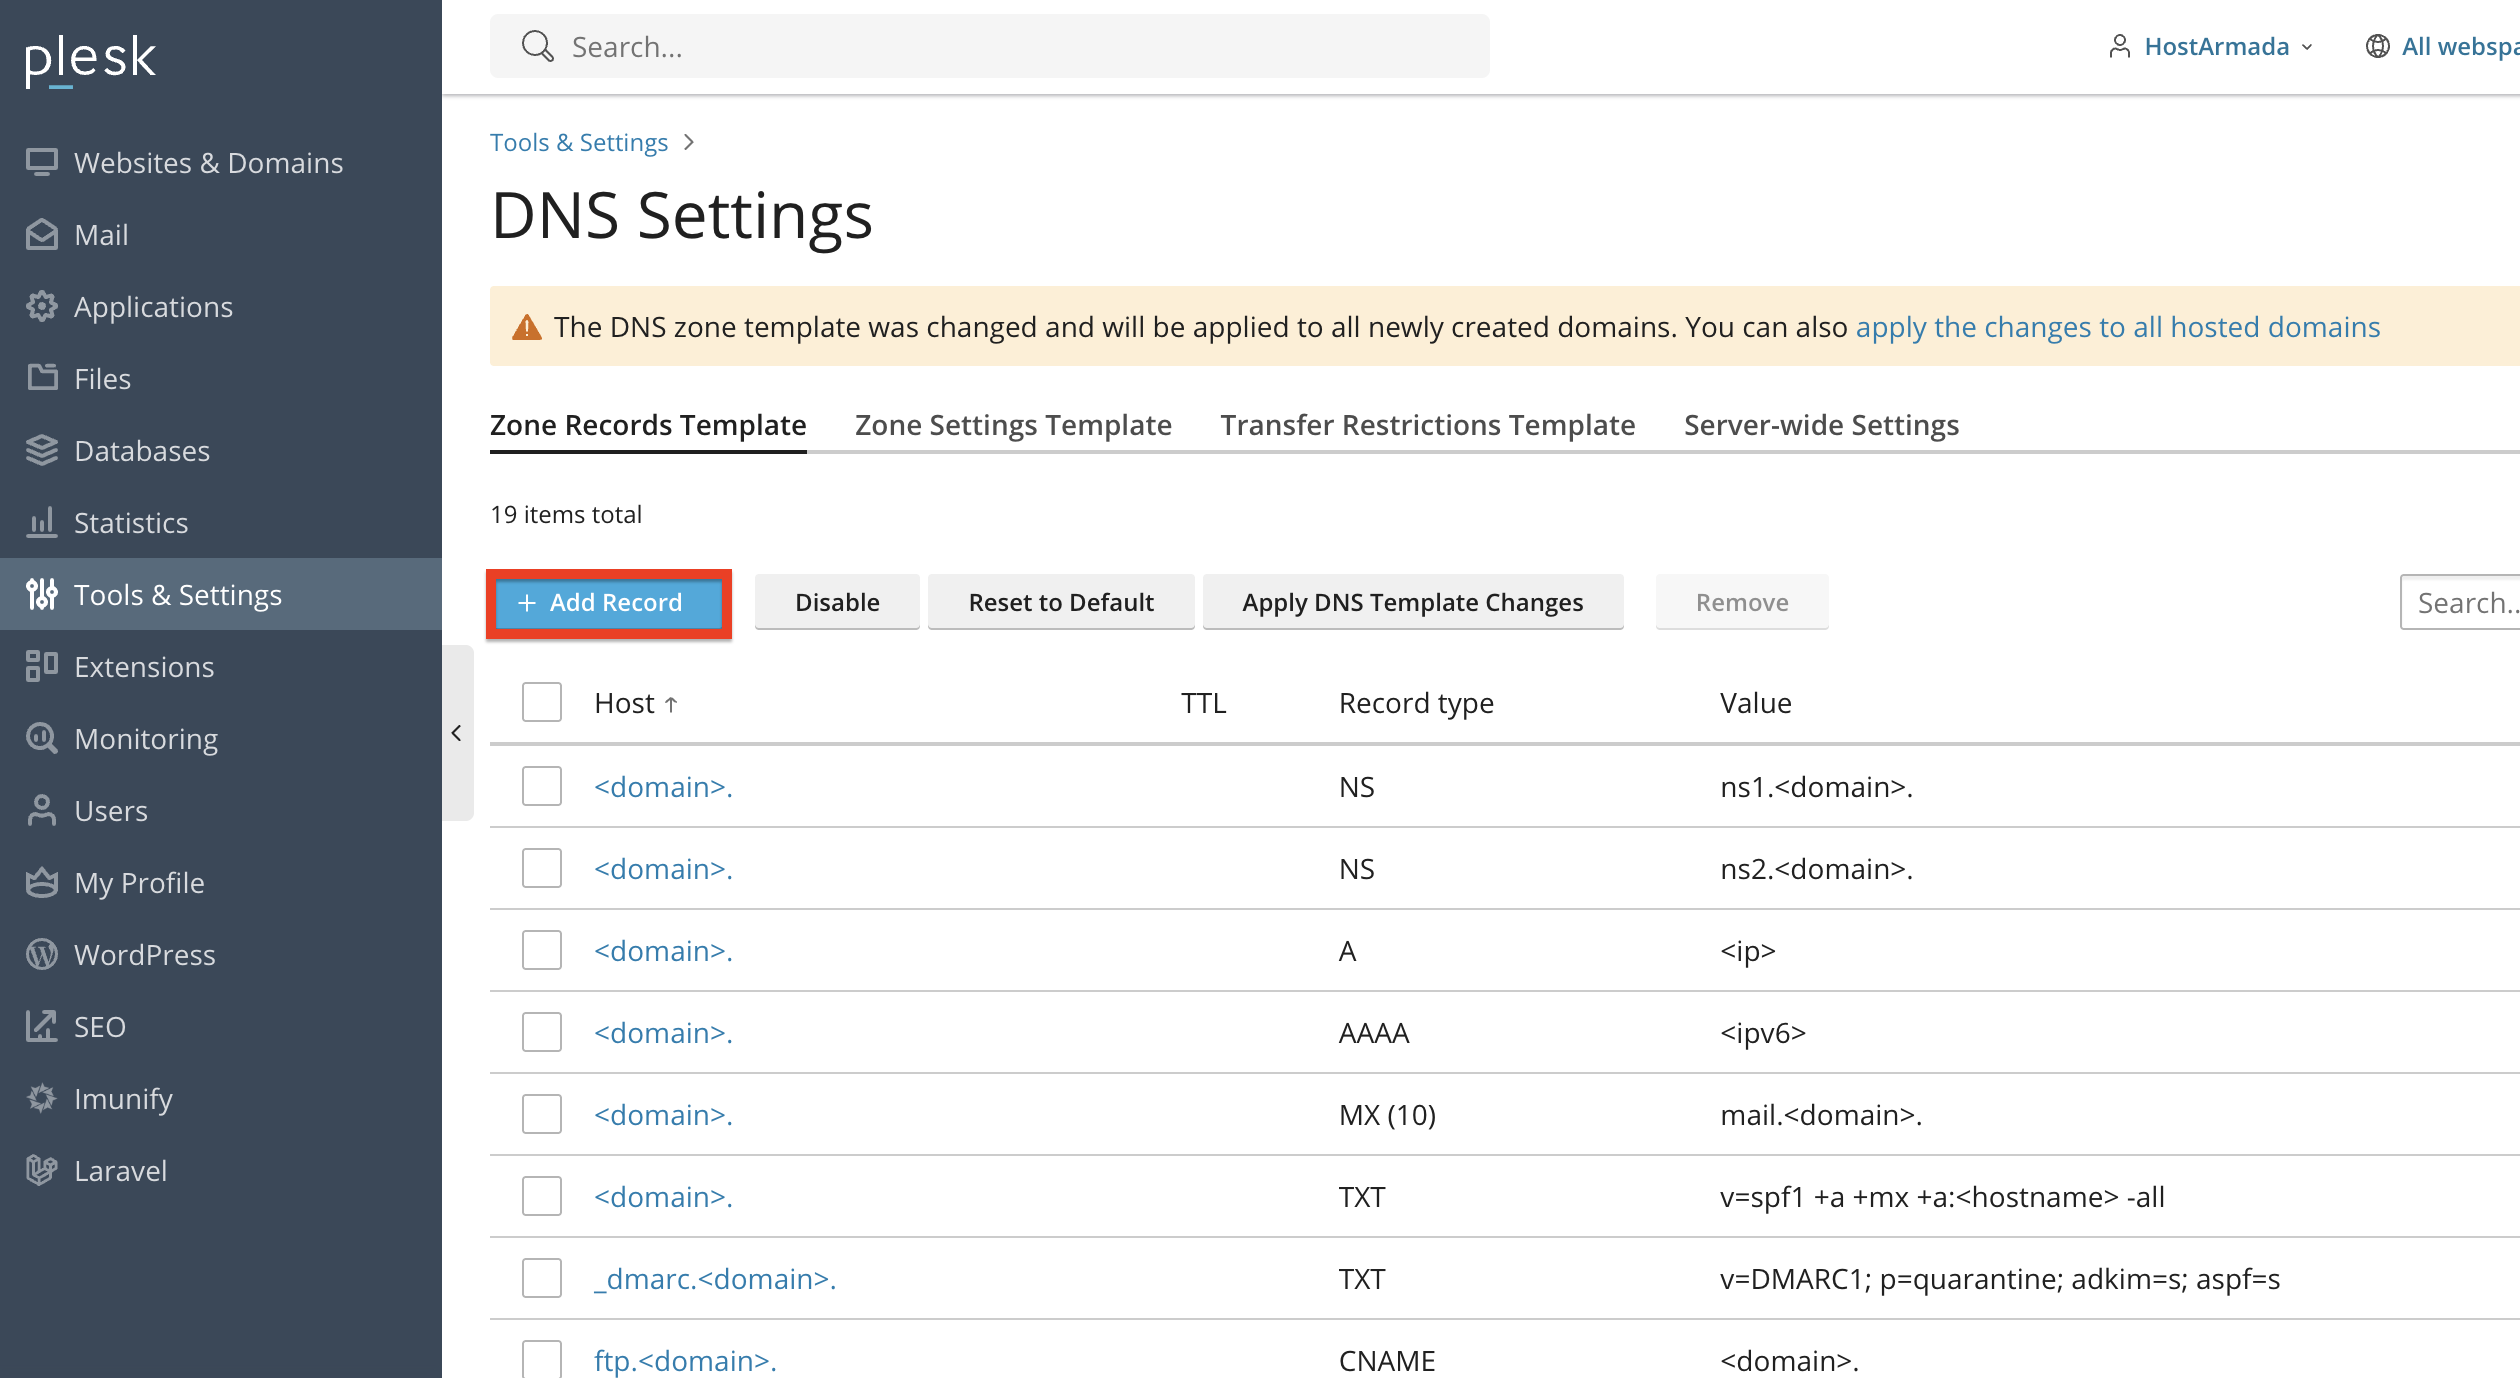
Task: Open Applications gear icon in sidebar
Action: tap(41, 306)
